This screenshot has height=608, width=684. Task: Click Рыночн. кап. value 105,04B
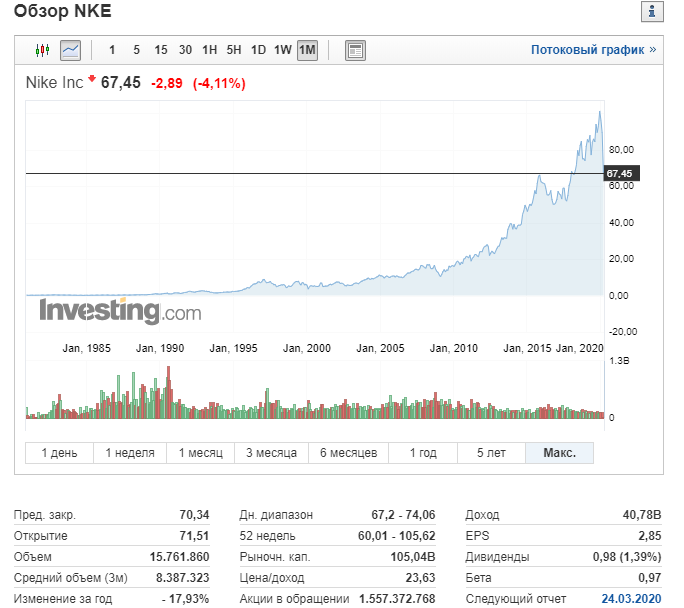coord(413,557)
